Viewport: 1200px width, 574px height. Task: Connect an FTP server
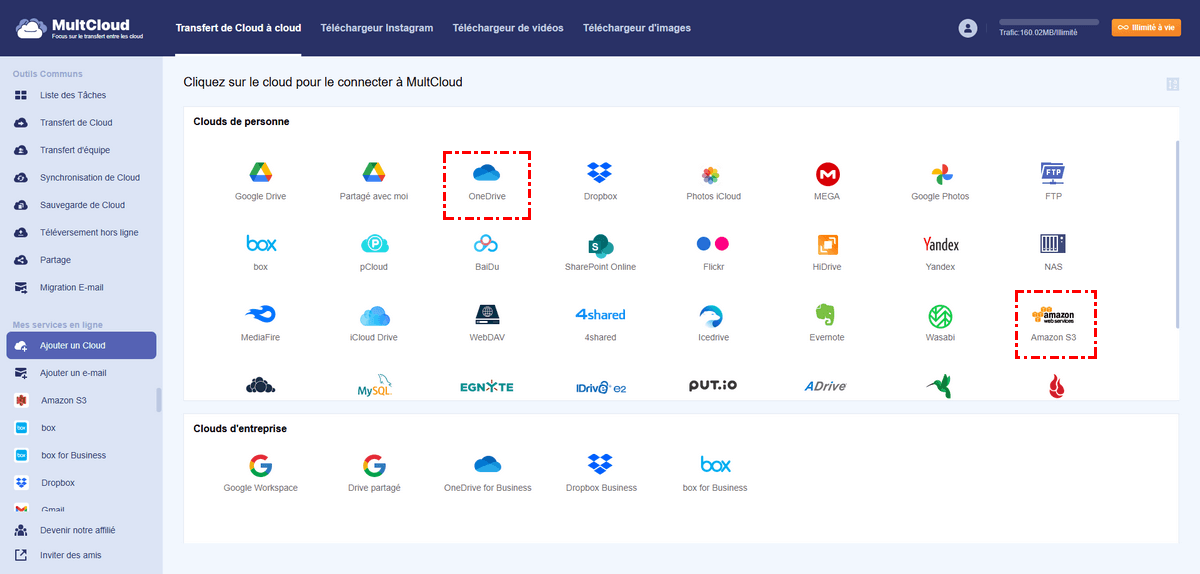click(1053, 182)
